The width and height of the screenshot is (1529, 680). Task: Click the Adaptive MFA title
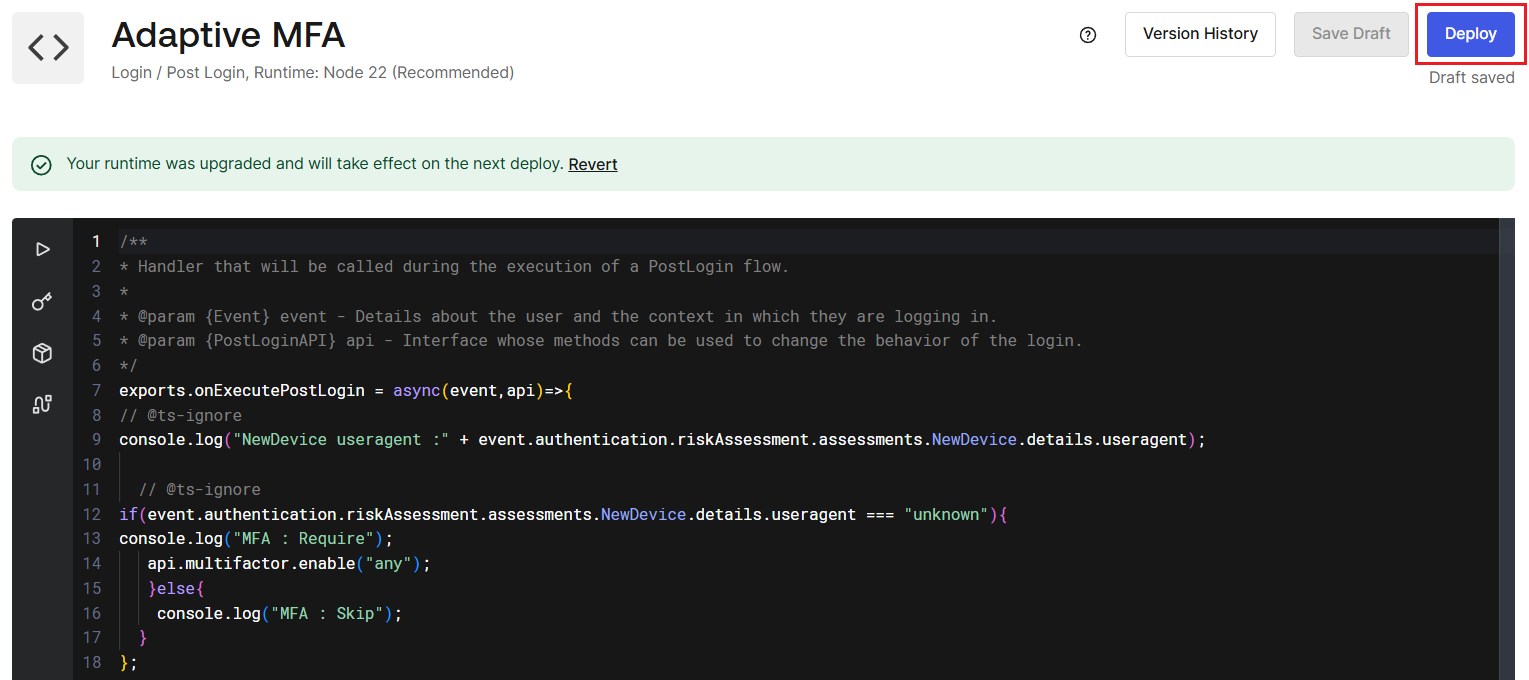pyautogui.click(x=228, y=36)
